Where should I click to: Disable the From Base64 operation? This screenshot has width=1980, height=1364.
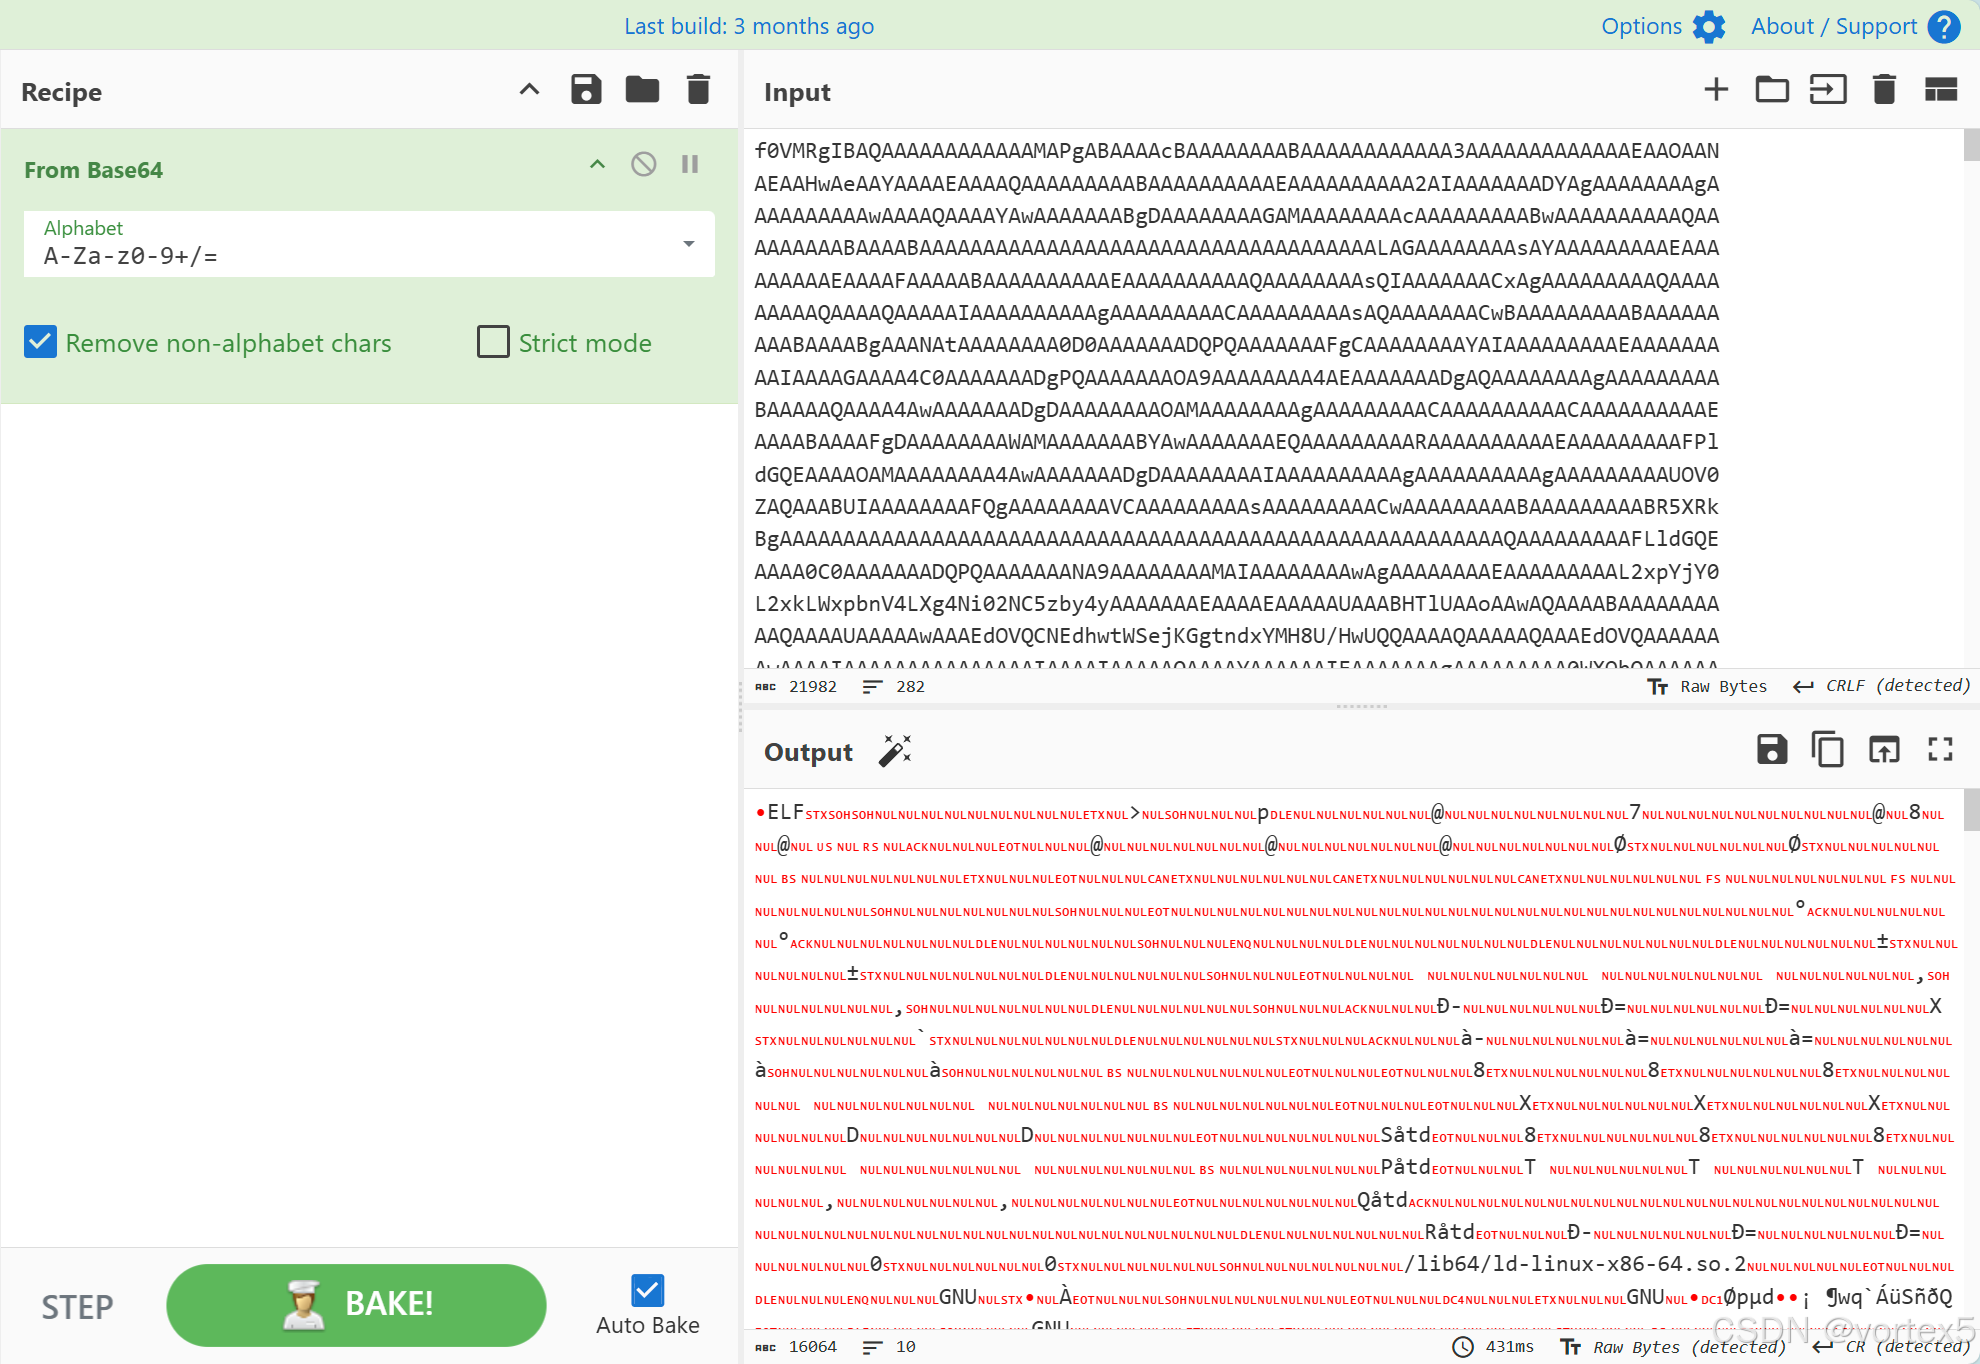click(644, 164)
